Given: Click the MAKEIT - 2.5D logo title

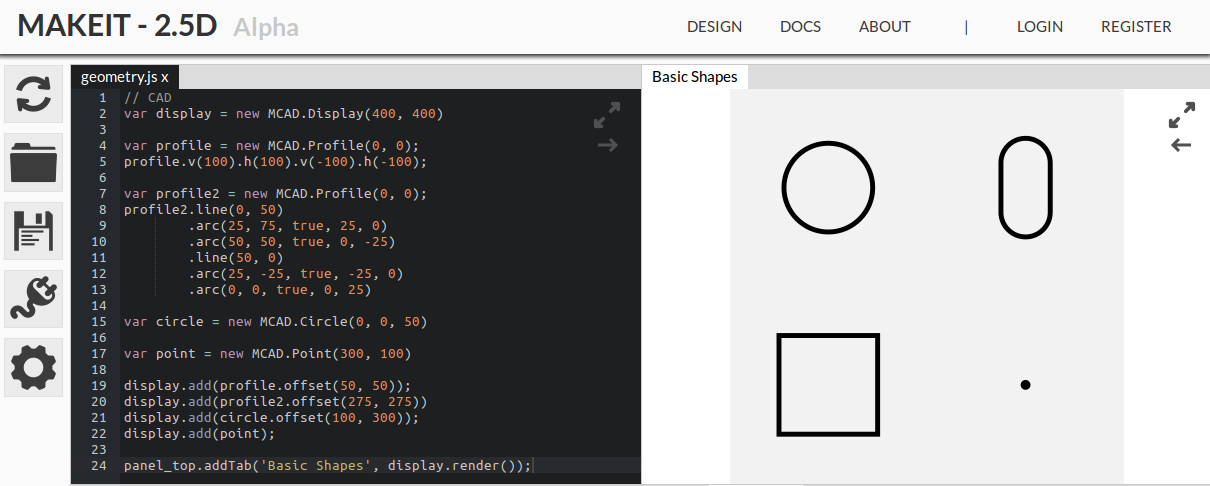Looking at the screenshot, I should [118, 27].
